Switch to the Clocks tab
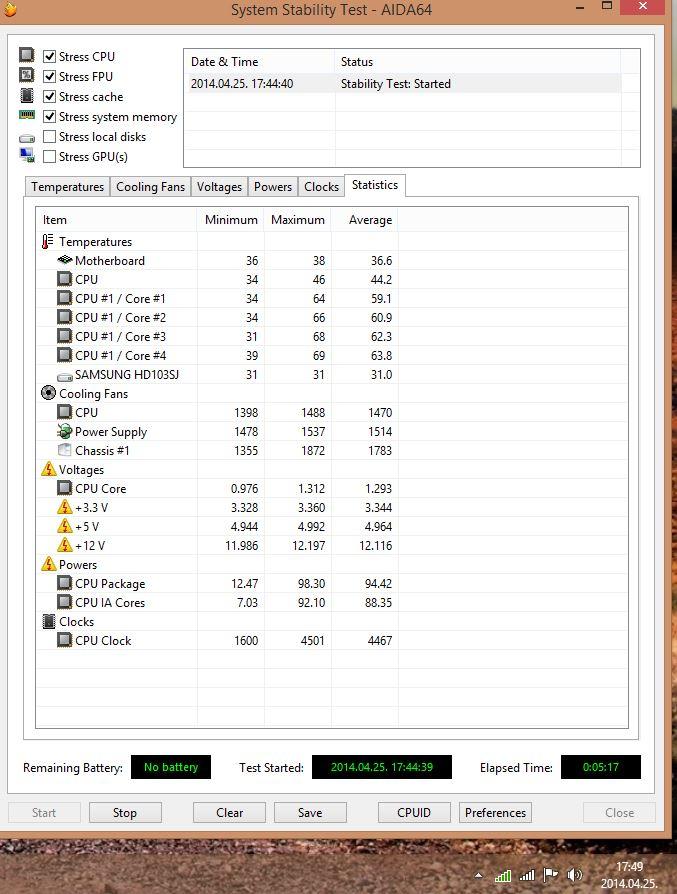This screenshot has height=894, width=677. 321,187
